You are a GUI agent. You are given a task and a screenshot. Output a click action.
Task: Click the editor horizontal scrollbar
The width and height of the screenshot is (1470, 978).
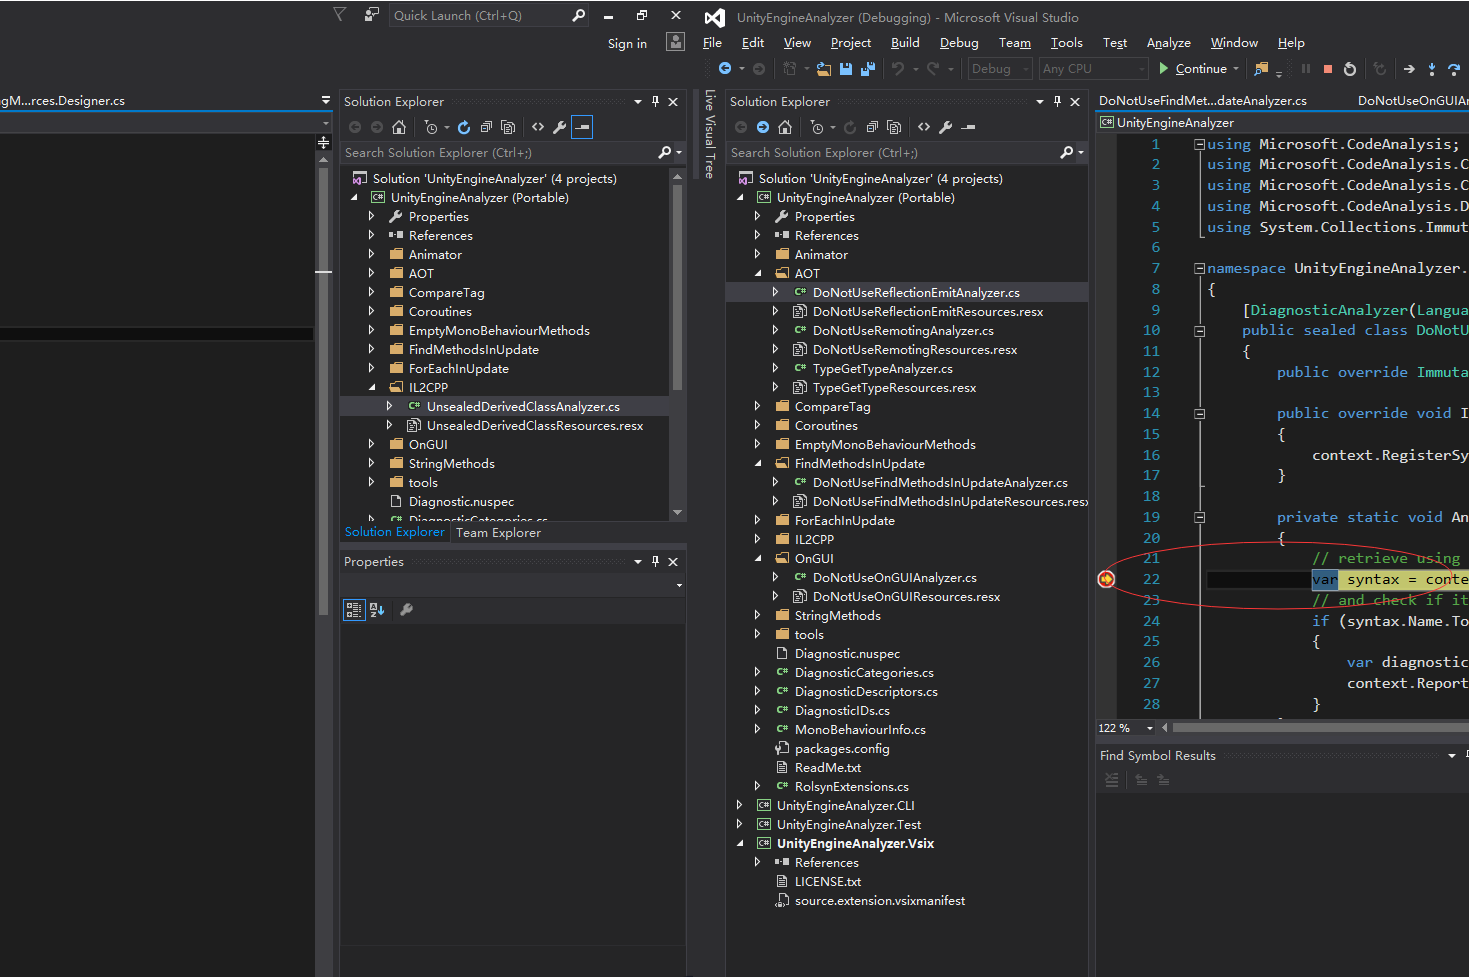[x=1320, y=728]
